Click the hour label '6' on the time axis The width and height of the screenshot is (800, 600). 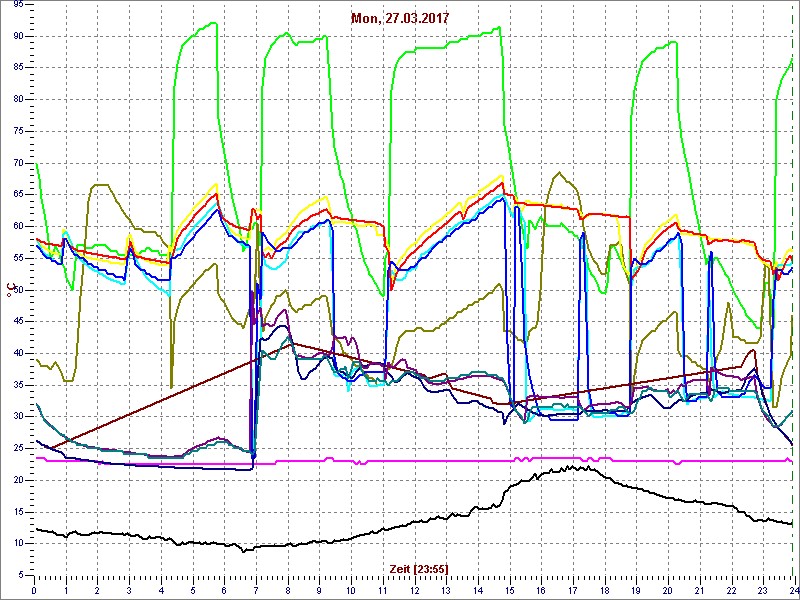[224, 588]
